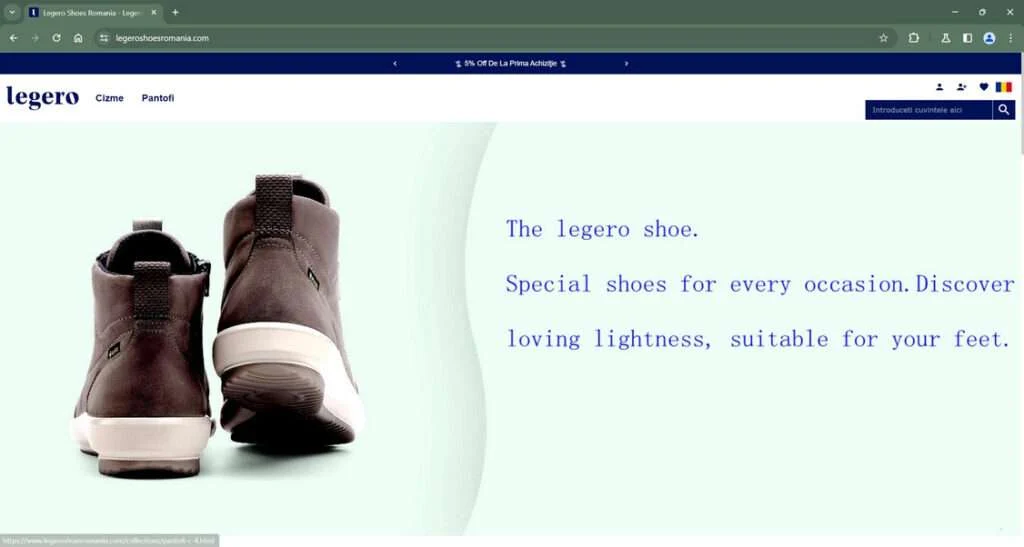Go to browser home page
The height and width of the screenshot is (547, 1024).
tap(78, 38)
